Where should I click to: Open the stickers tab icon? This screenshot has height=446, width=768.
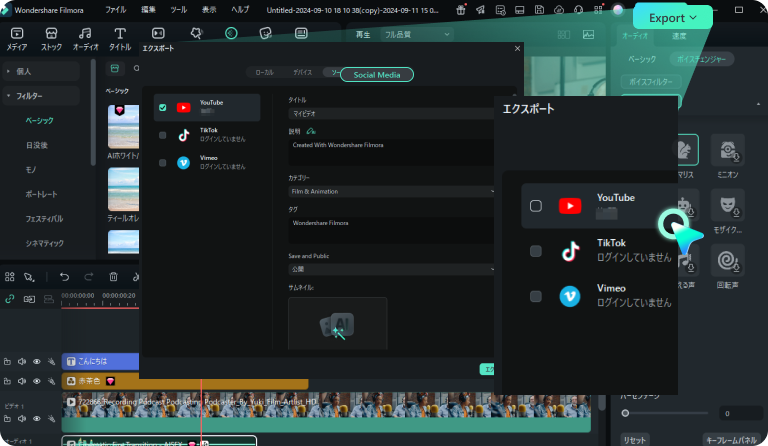point(265,33)
